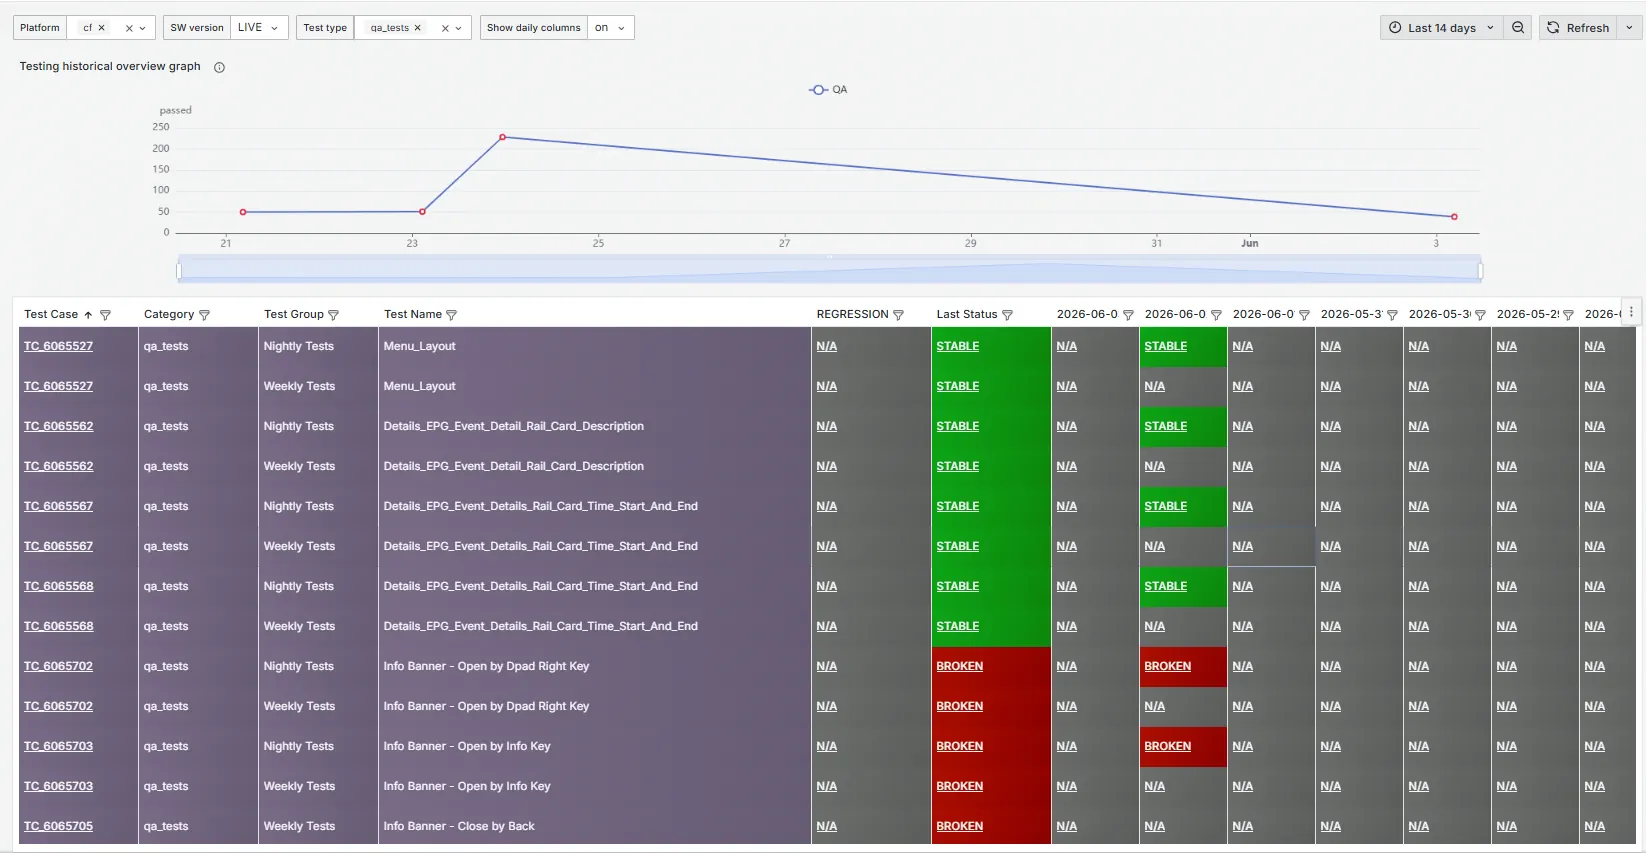This screenshot has width=1646, height=853.
Task: Click daily STABLE cell for TC_6065568 Nightly
Action: click(1165, 586)
